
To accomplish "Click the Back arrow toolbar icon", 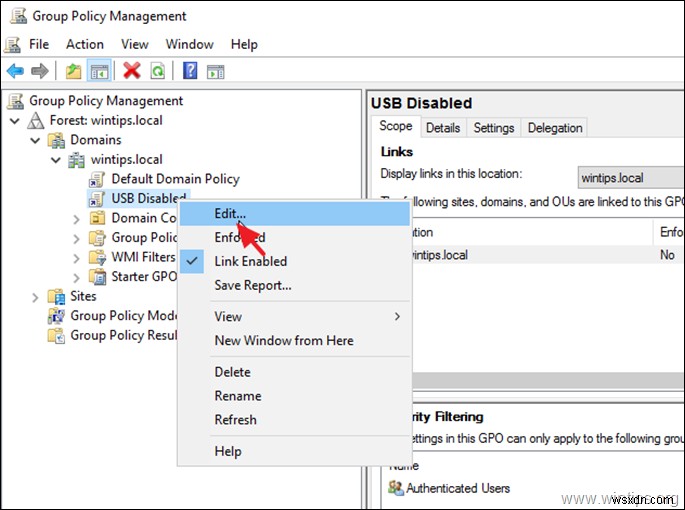I will pyautogui.click(x=16, y=71).
